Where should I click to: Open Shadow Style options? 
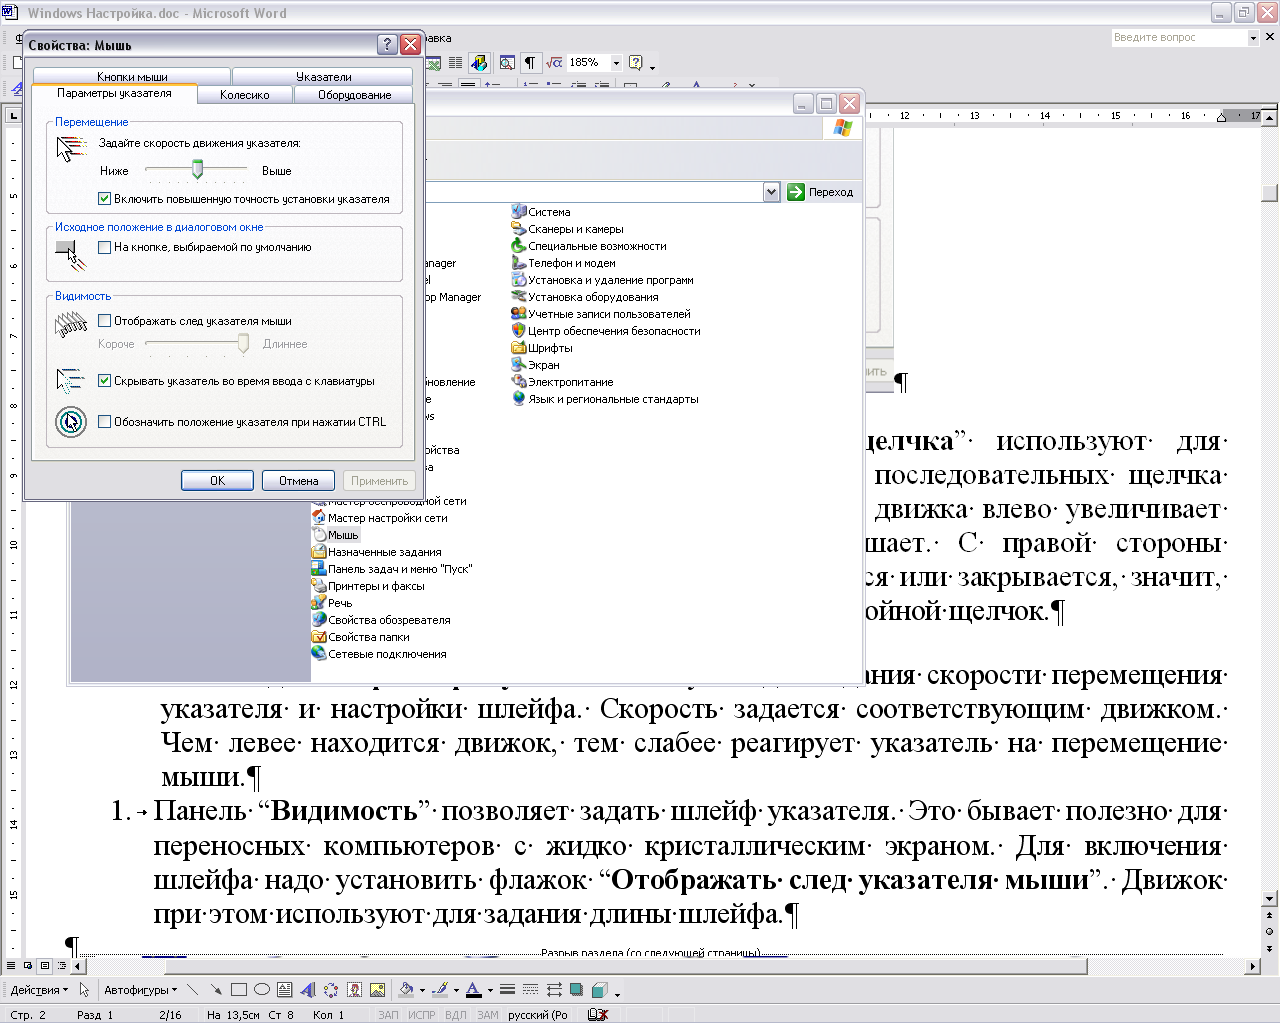click(576, 990)
